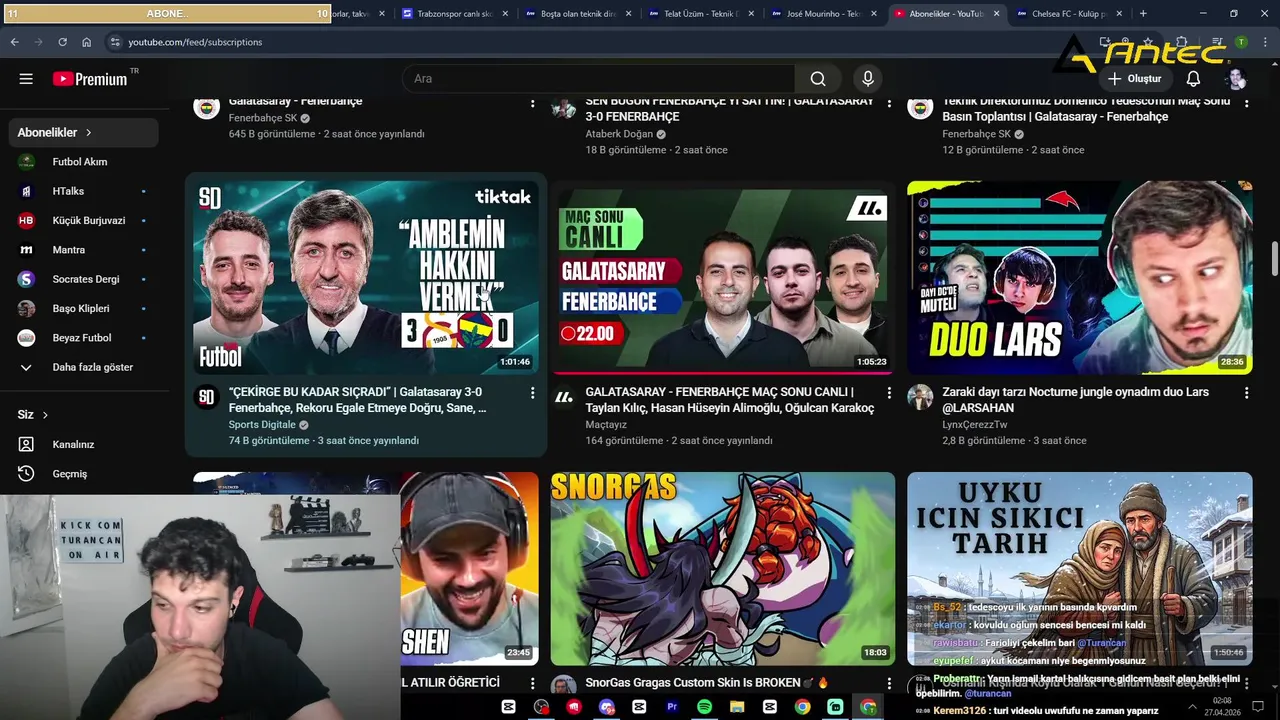This screenshot has height=720, width=1280.
Task: Click the Ataberk Doğan channel avatar
Action: tap(563, 107)
